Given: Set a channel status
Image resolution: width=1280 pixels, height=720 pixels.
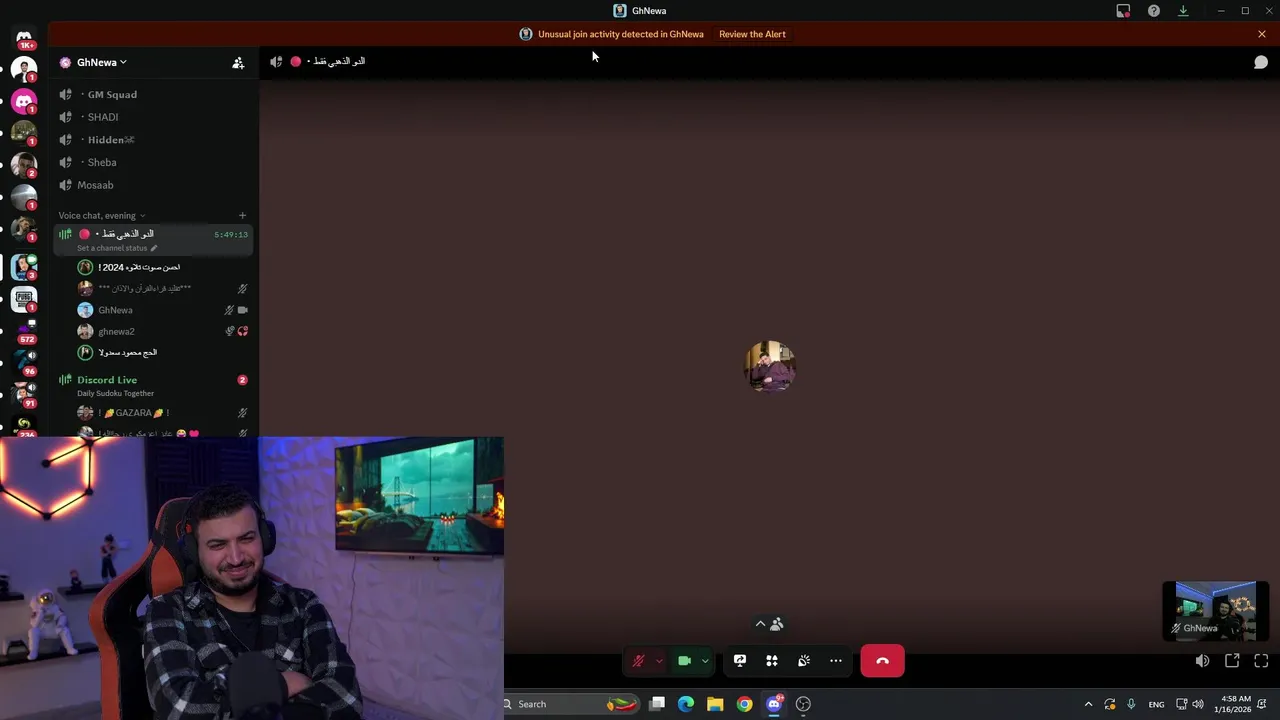Looking at the screenshot, I should pyautogui.click(x=117, y=248).
